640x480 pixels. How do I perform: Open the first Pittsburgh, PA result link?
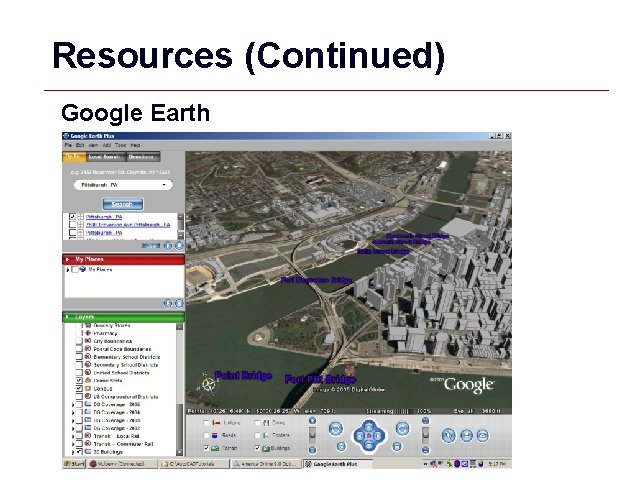[104, 217]
